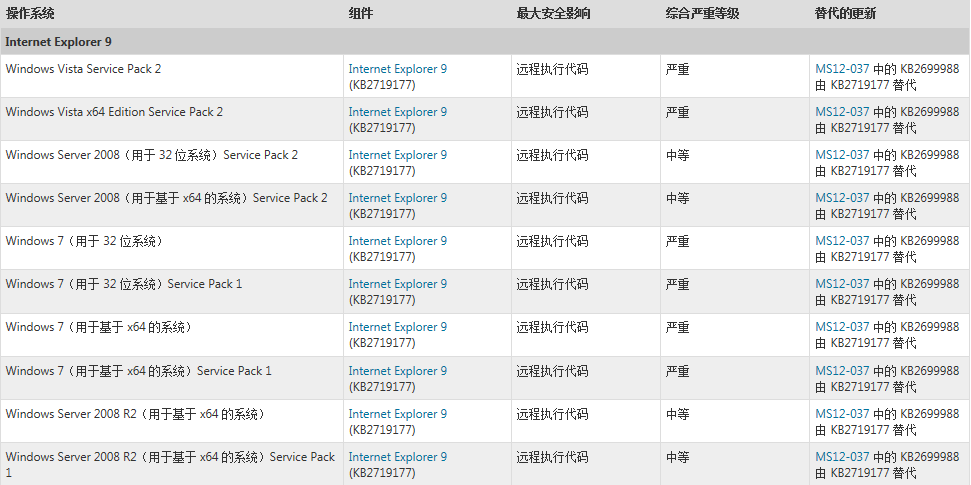
Task: Open MS12-037 link in Windows 7(用于基于 x64 的系统)row
Action: [842, 327]
